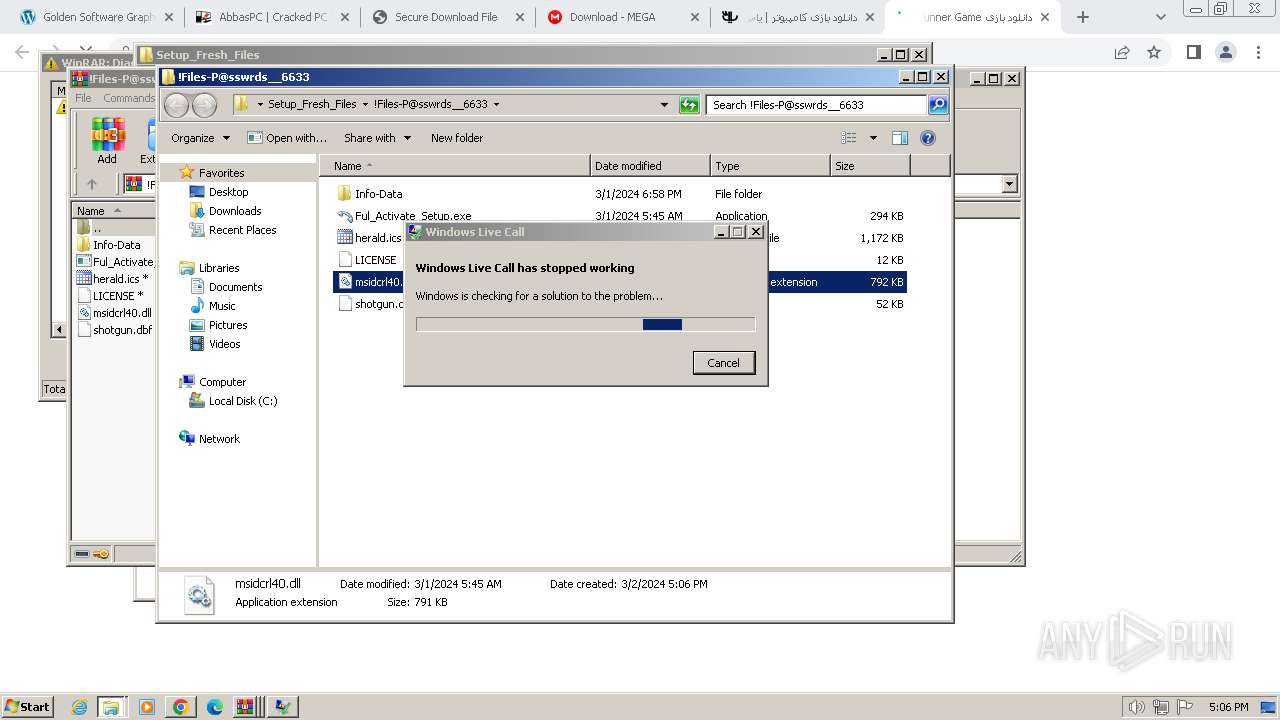The height and width of the screenshot is (720, 1280).
Task: Open the WinRAR address combo dropdown arrow
Action: (x=1009, y=184)
